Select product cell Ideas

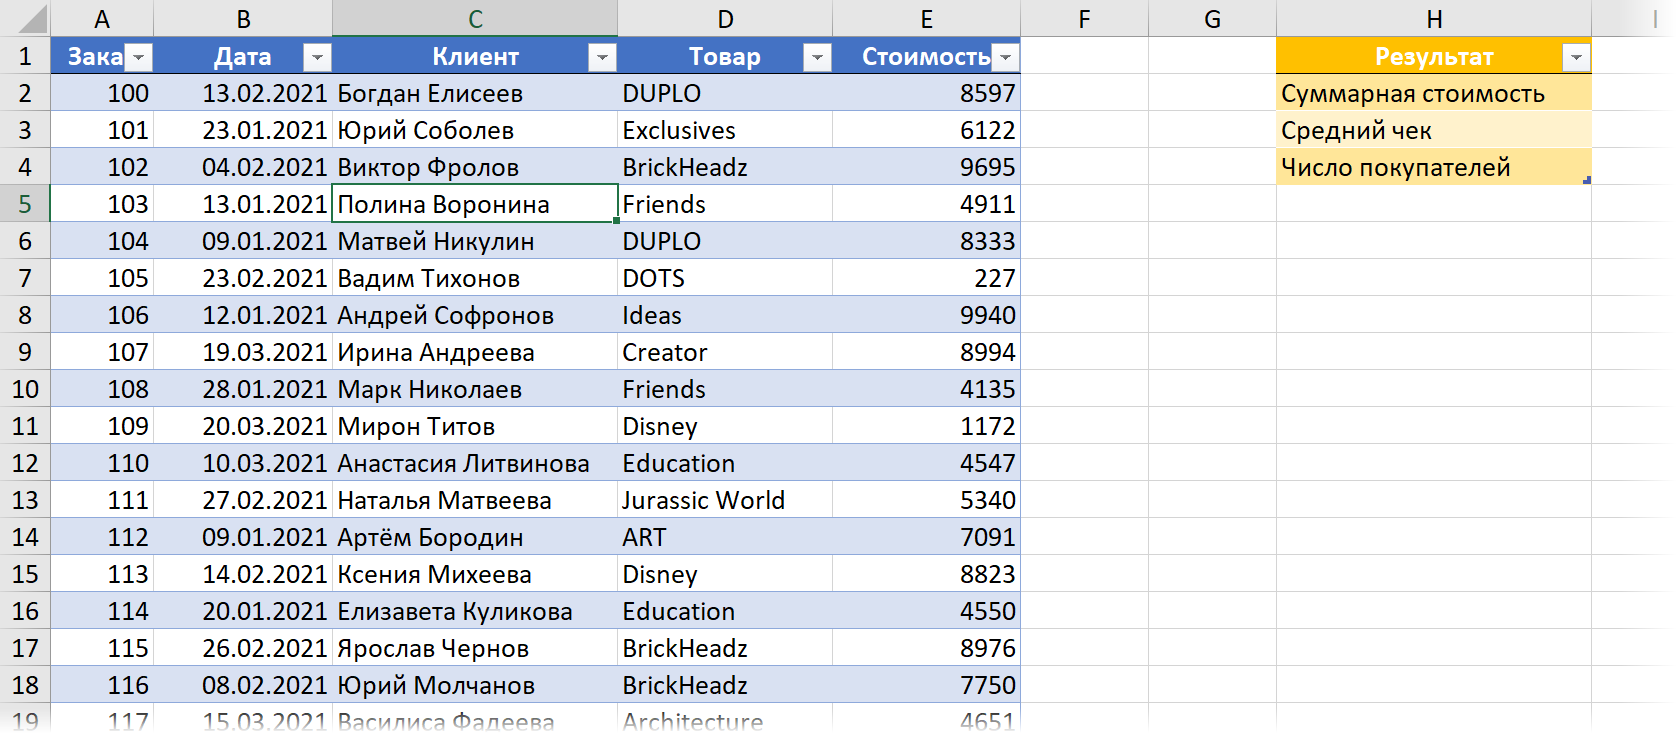(x=725, y=315)
